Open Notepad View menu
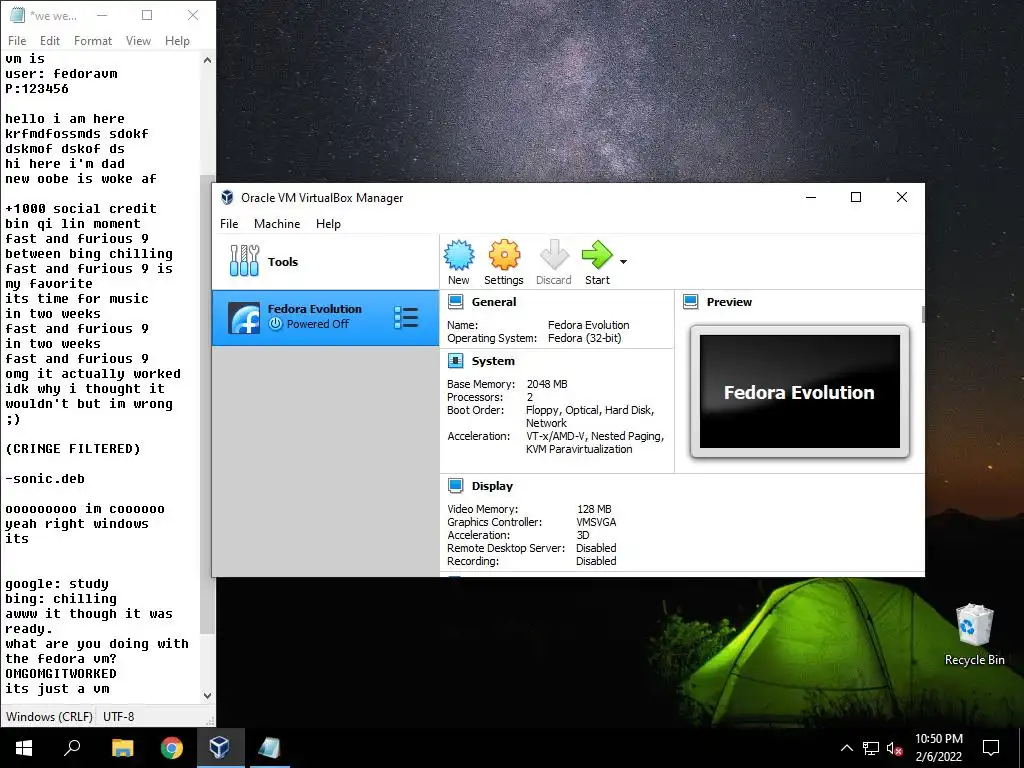 [138, 40]
